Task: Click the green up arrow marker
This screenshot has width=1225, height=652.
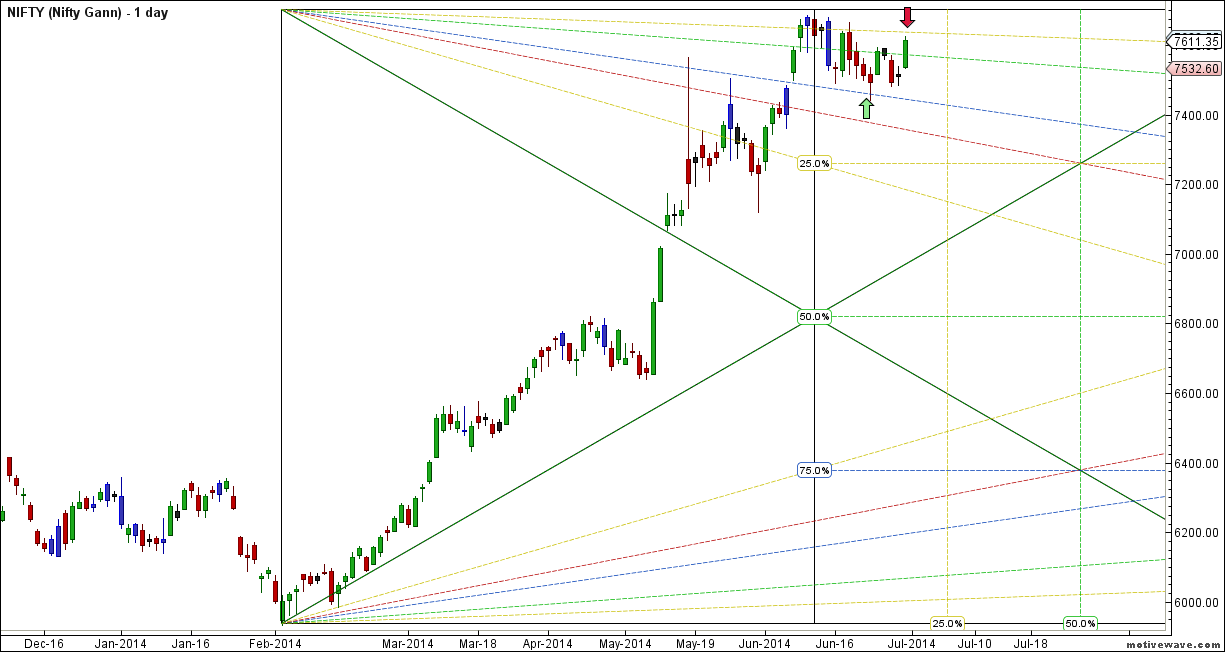Action: pyautogui.click(x=867, y=108)
